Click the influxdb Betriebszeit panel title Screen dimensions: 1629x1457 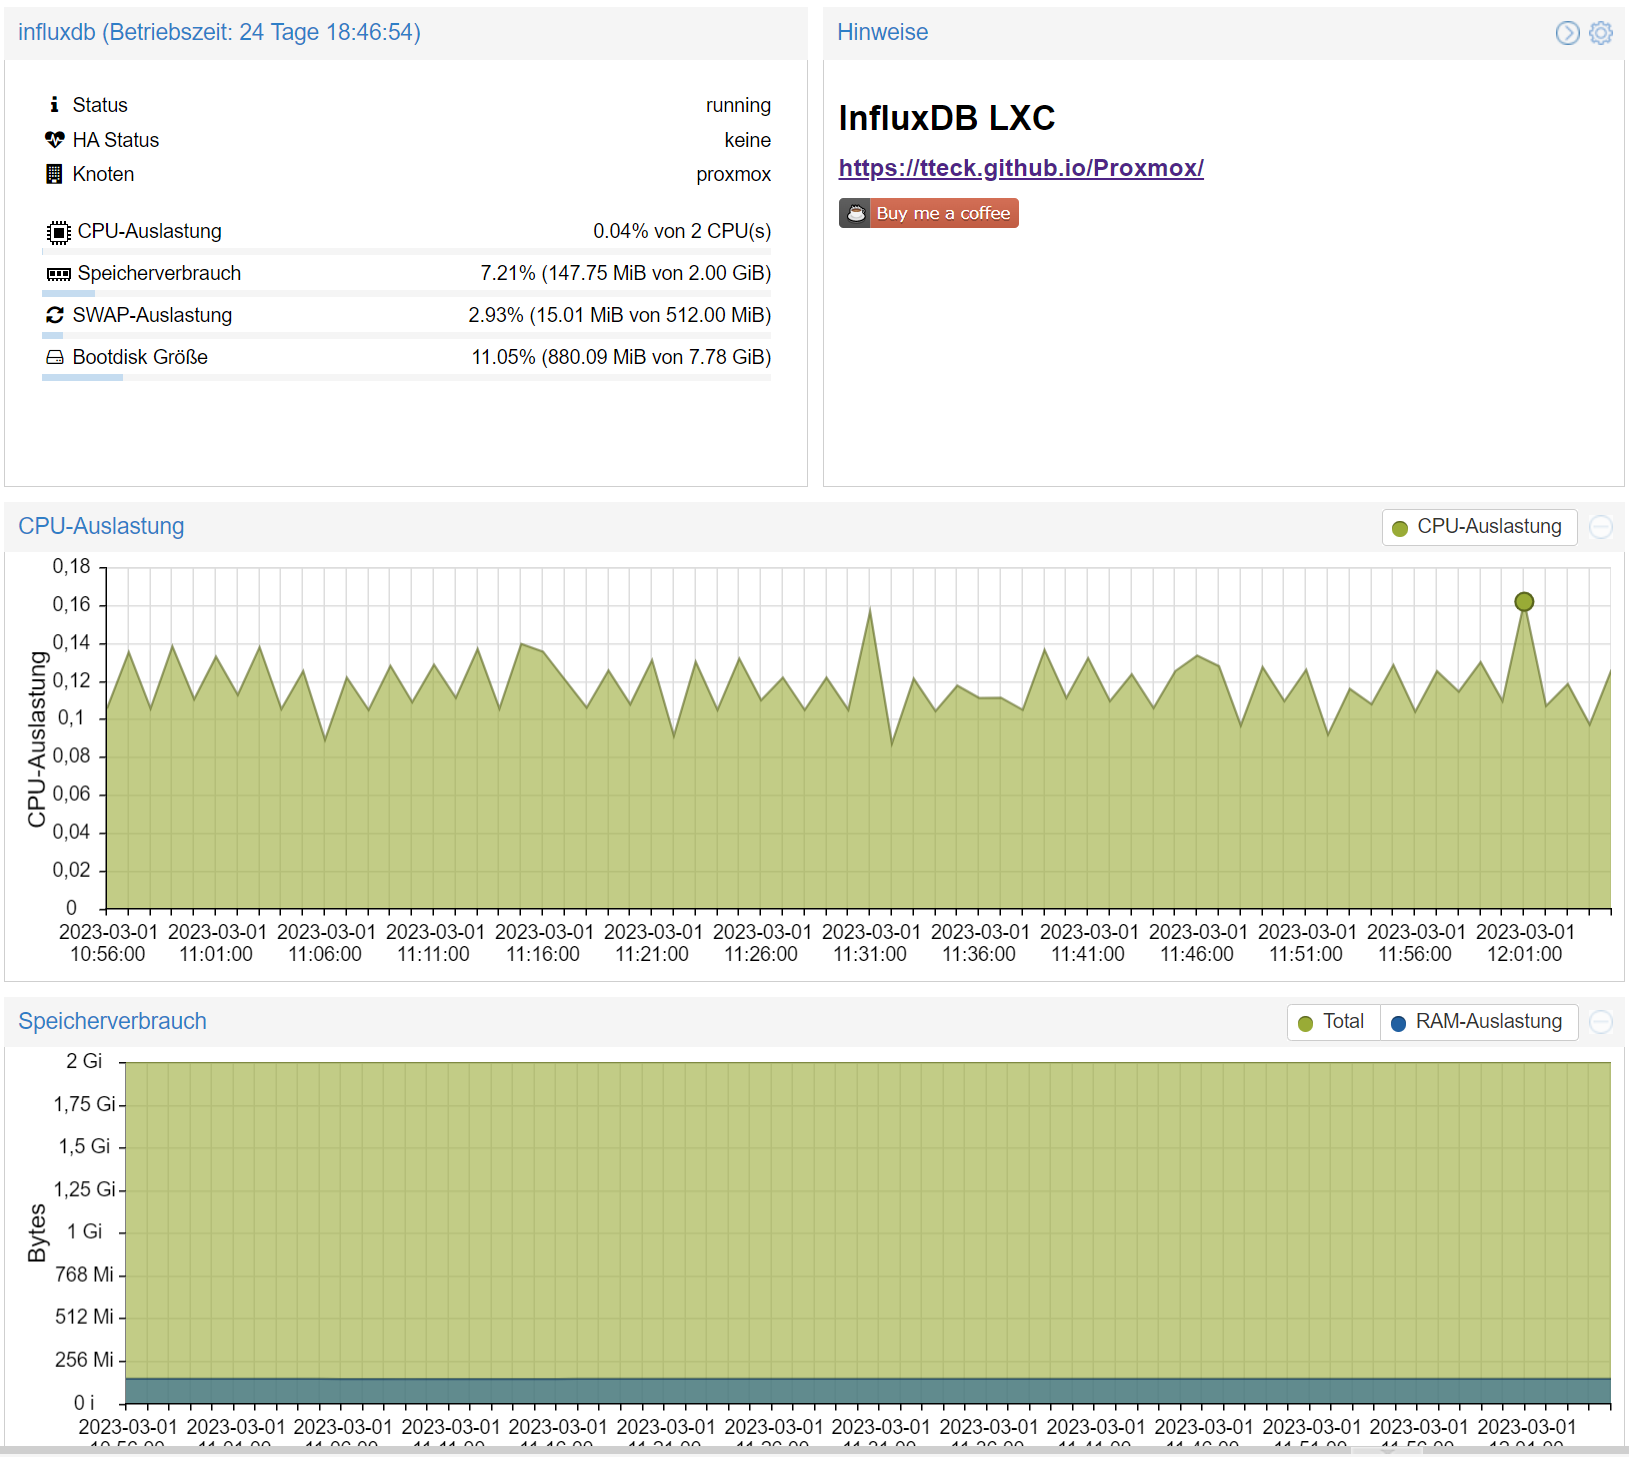(x=219, y=32)
